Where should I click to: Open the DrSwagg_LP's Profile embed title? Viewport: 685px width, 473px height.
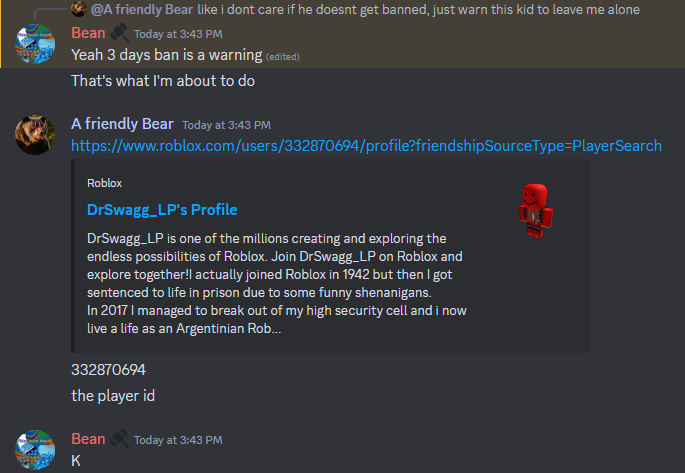(x=162, y=210)
